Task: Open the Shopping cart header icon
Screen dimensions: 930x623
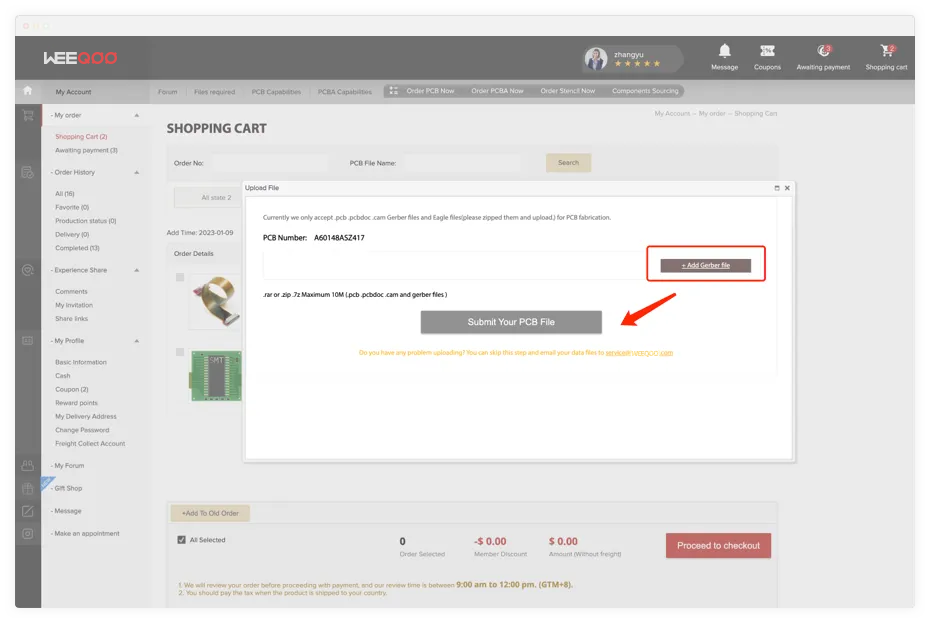Action: click(886, 51)
